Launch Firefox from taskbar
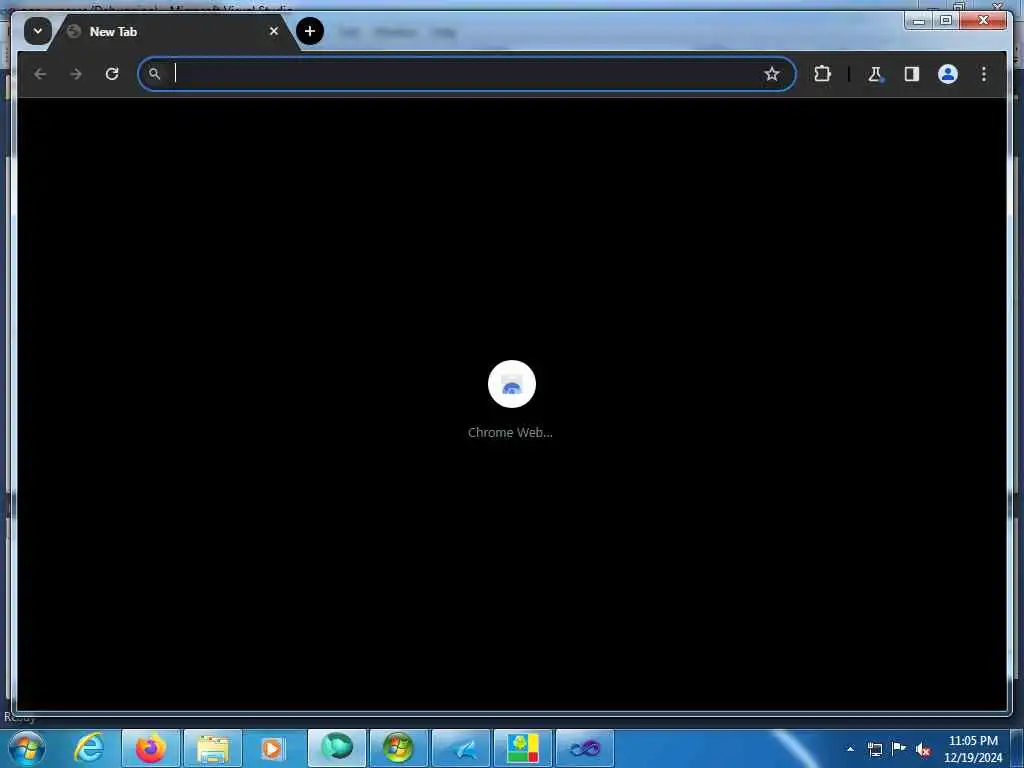1024x768 pixels. click(150, 748)
